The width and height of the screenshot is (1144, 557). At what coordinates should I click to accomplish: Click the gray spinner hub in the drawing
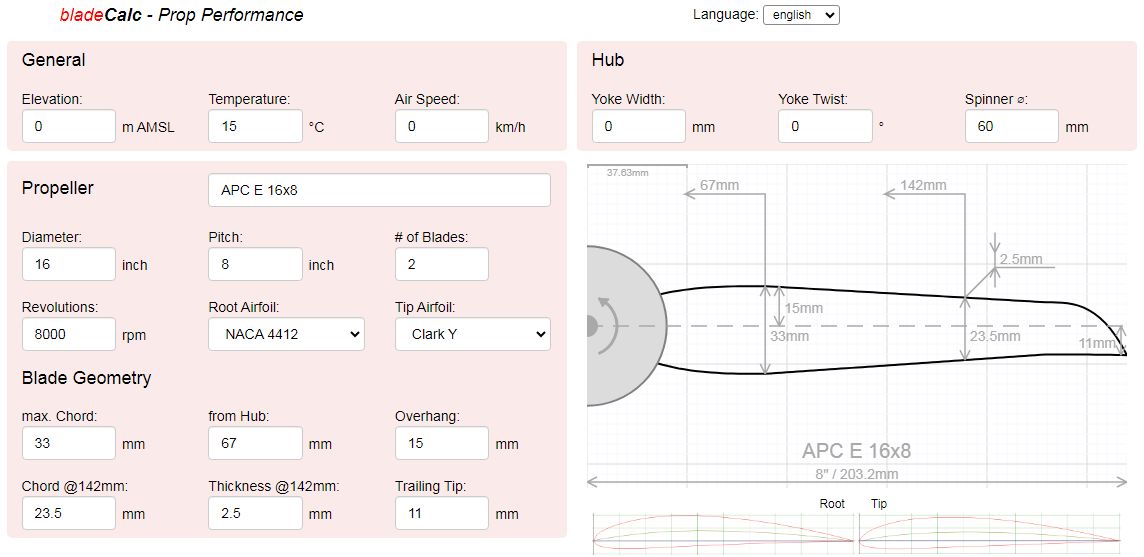click(x=626, y=326)
